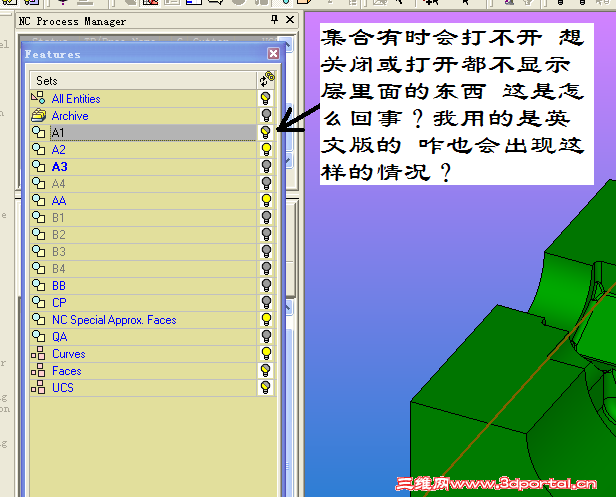Image resolution: width=616 pixels, height=497 pixels.
Task: Select the greyed "A4" set name
Action: click(59, 183)
